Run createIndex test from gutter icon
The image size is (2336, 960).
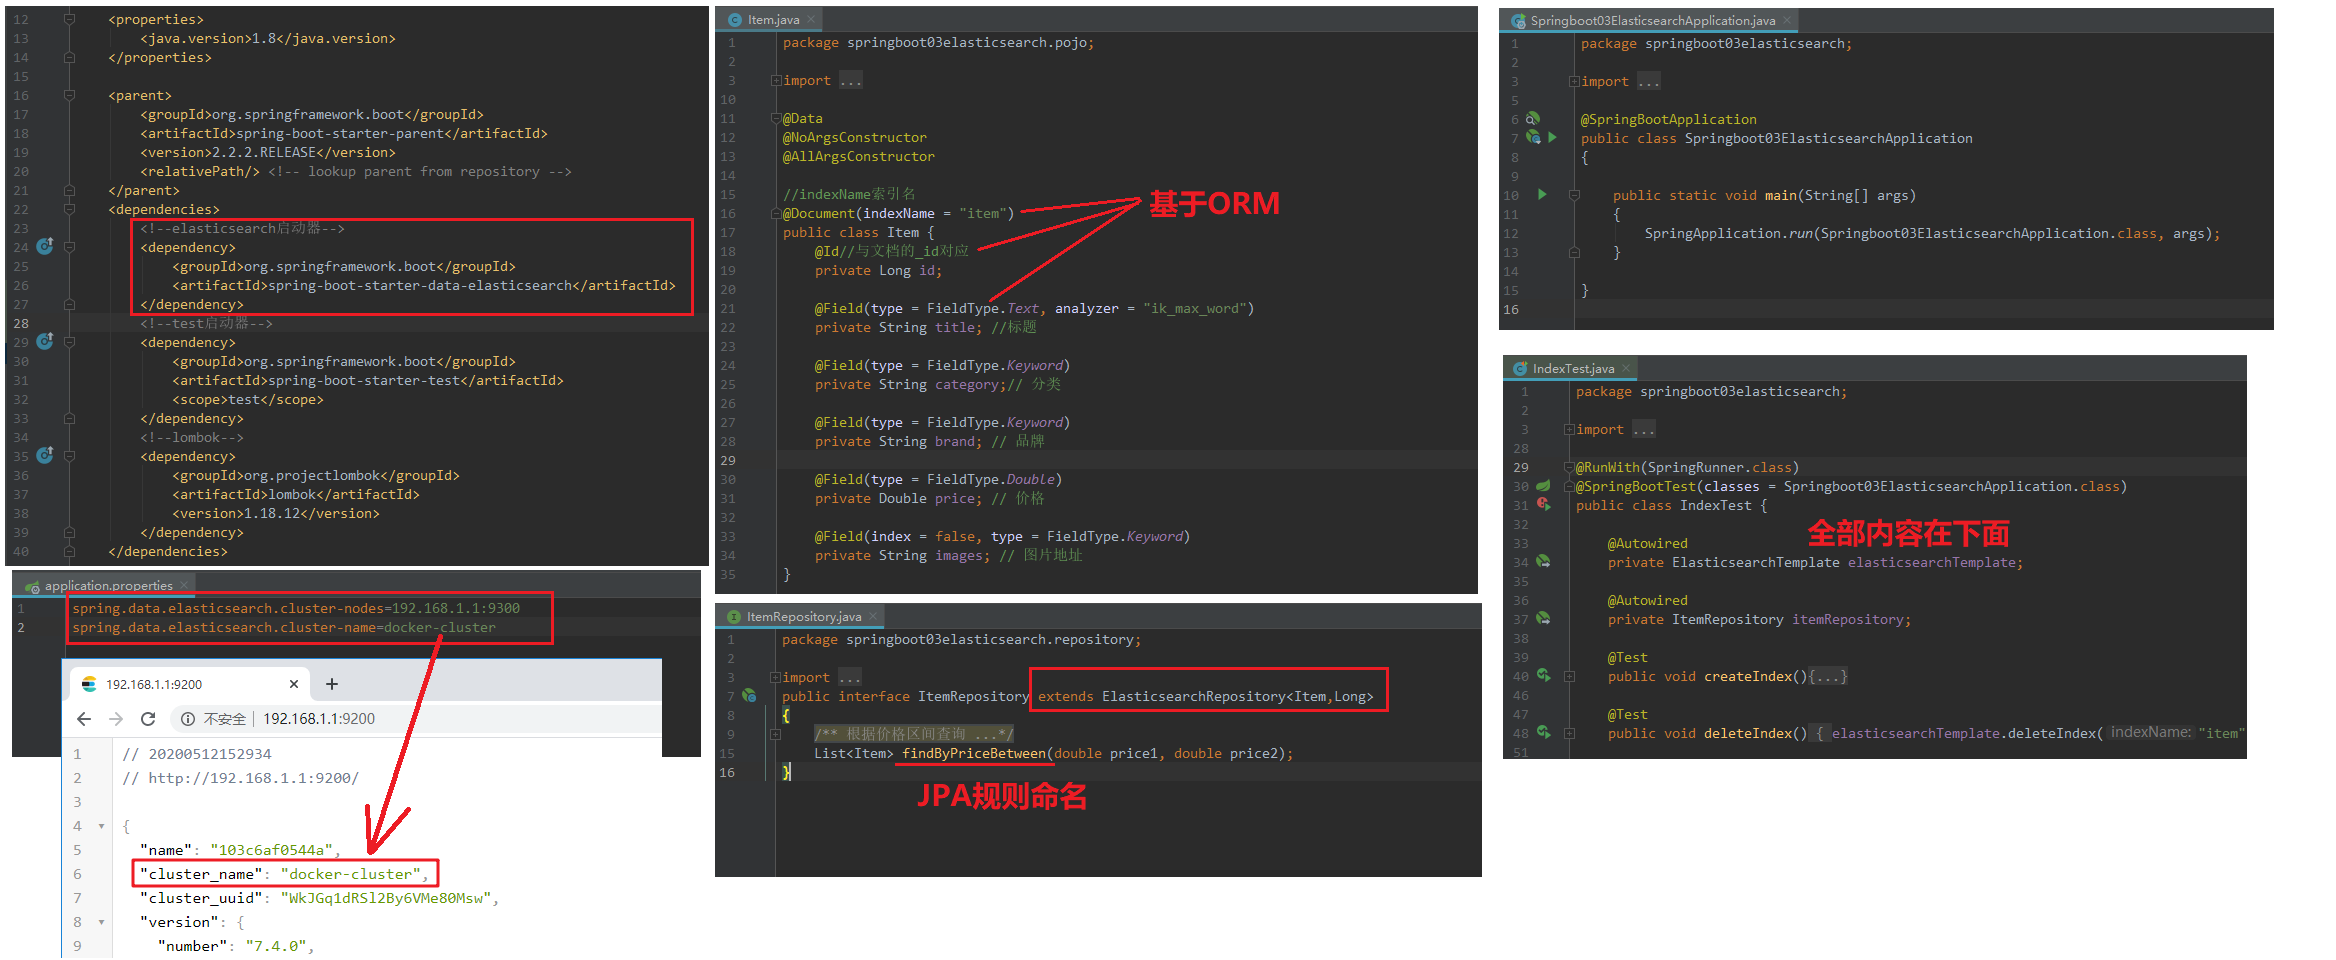(1543, 676)
